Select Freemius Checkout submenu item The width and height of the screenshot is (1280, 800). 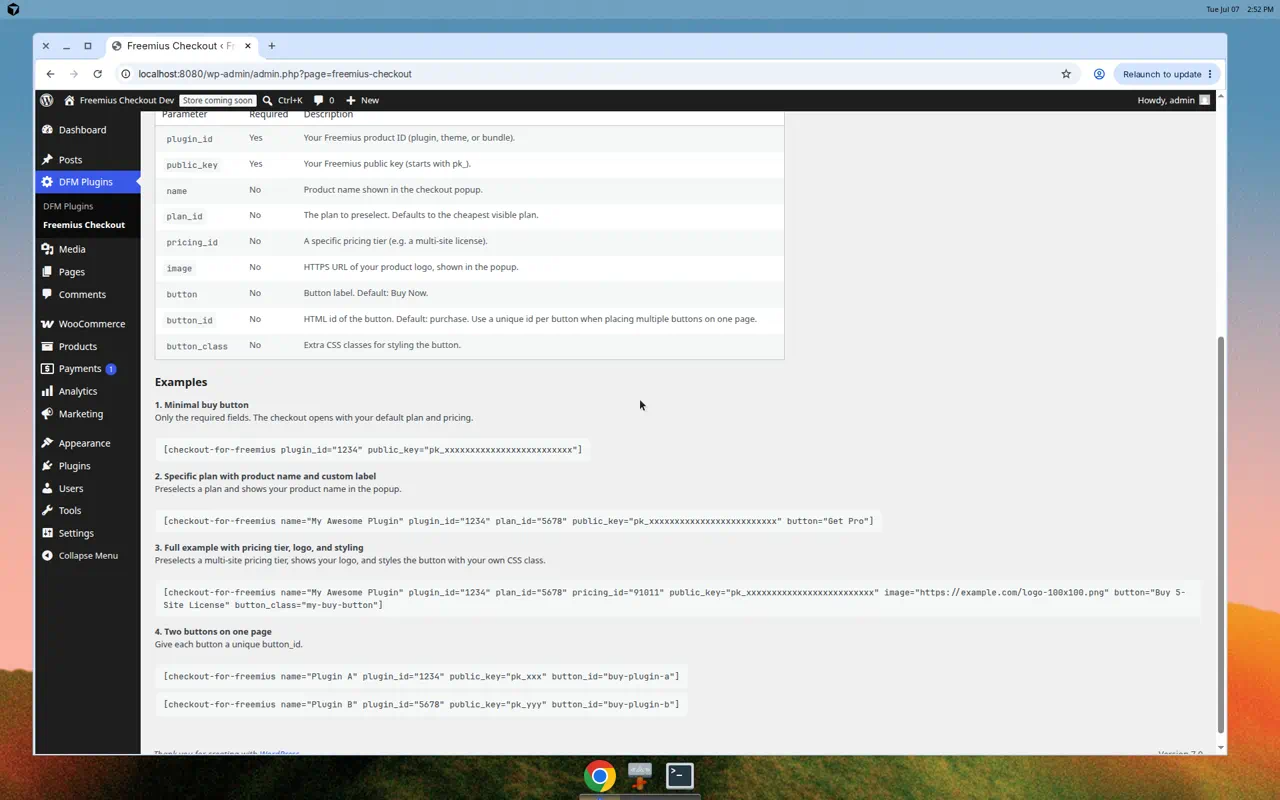click(84, 225)
